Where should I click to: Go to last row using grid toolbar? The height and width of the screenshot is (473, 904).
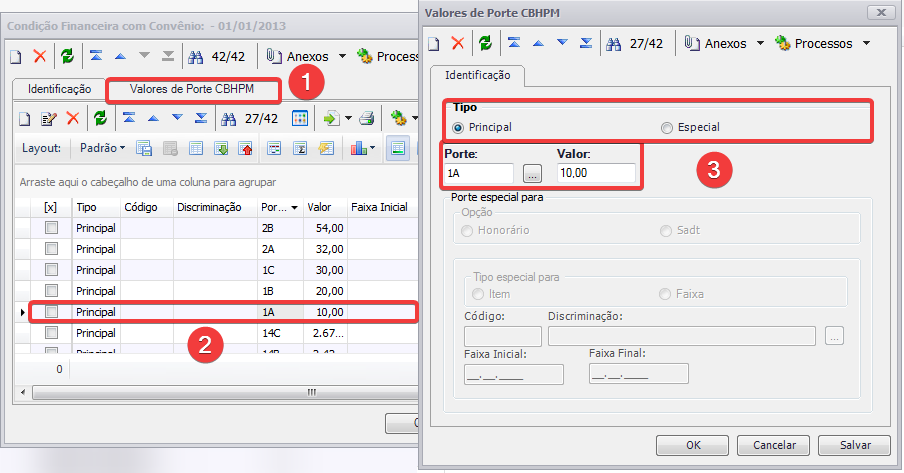tap(201, 118)
